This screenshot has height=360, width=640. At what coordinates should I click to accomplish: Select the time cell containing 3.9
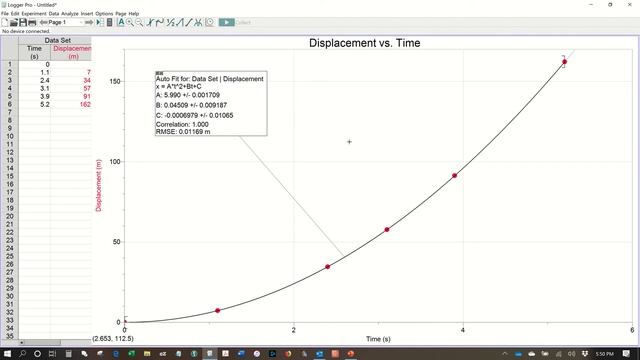(x=34, y=96)
